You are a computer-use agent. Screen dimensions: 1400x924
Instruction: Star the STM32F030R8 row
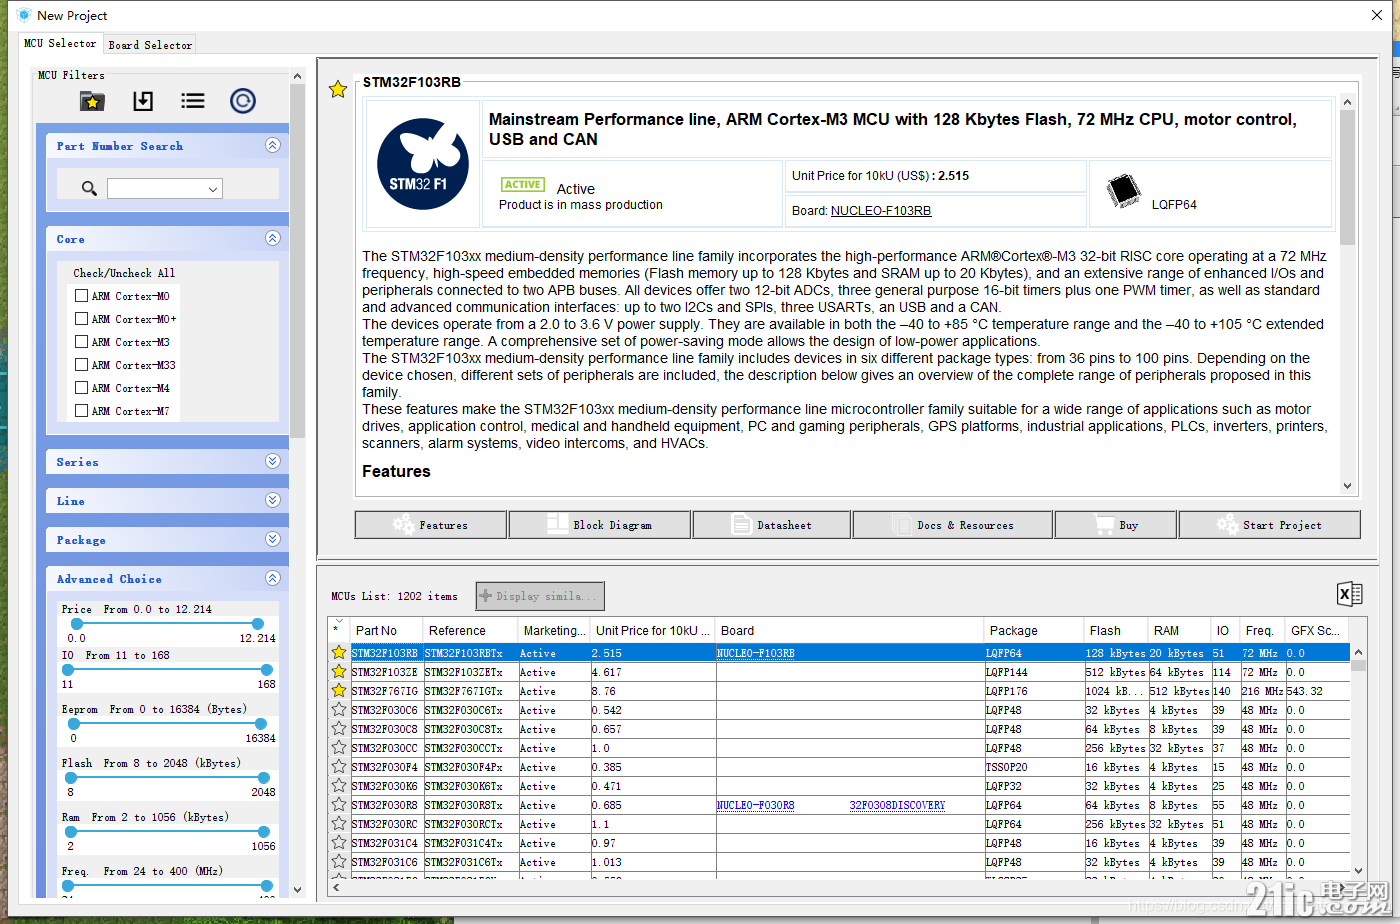click(x=339, y=805)
